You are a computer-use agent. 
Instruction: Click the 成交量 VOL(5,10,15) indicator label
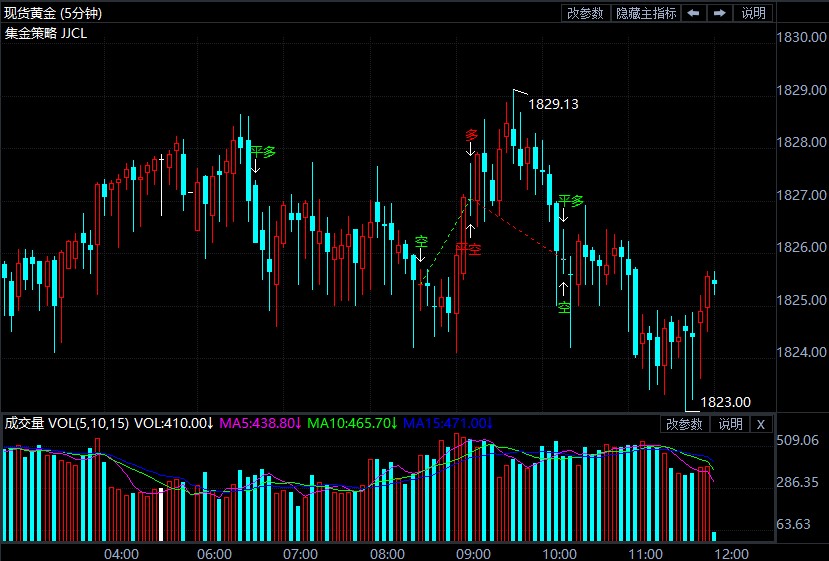(66, 423)
